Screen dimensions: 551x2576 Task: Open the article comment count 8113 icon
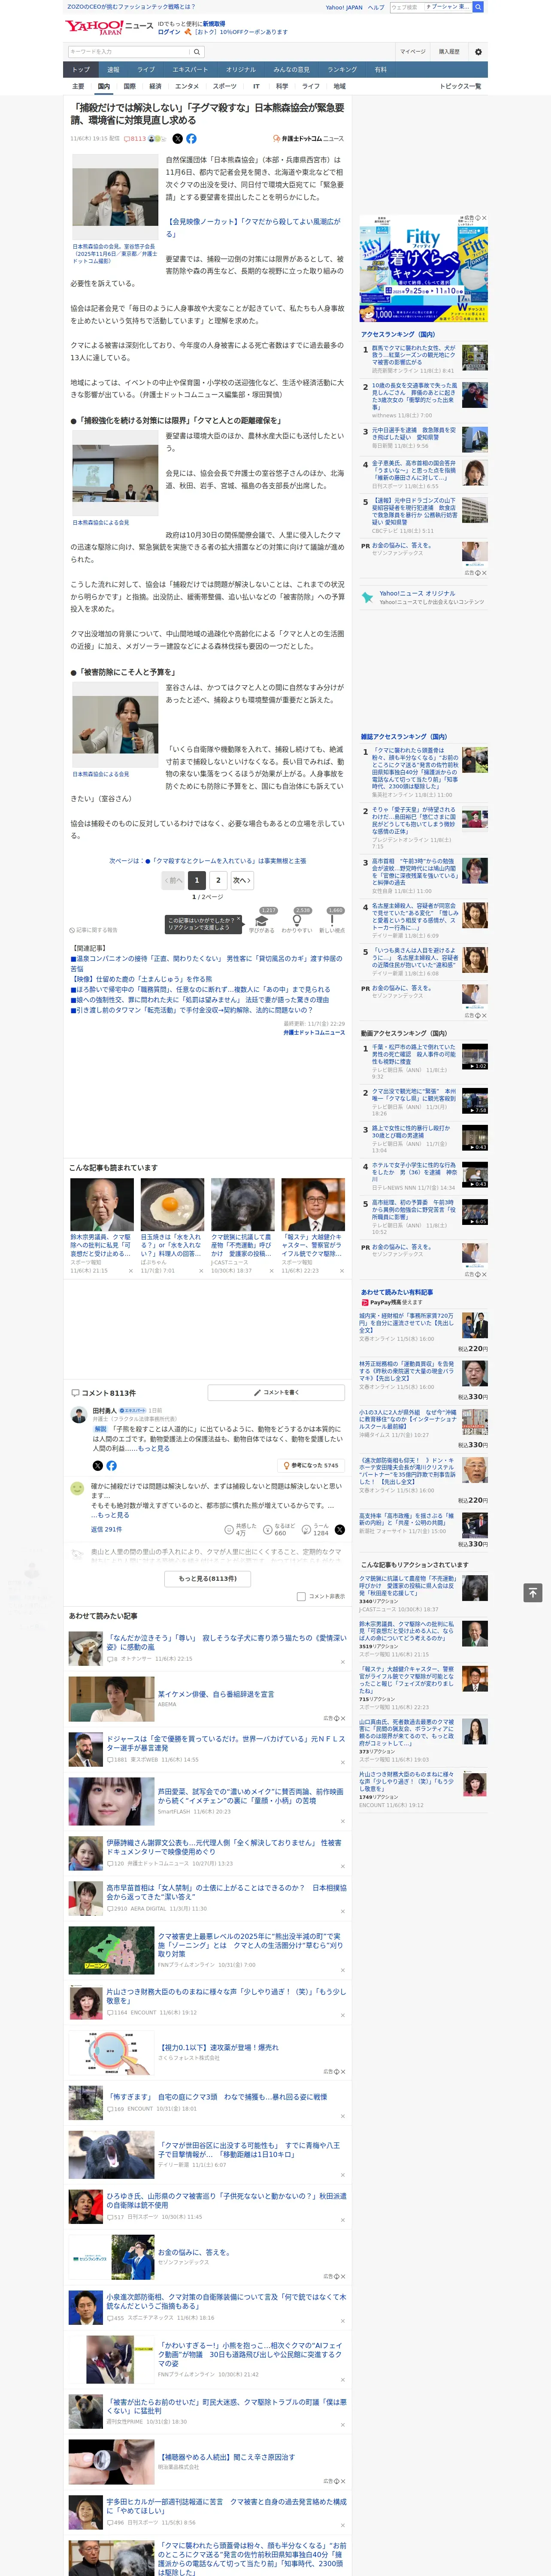tap(135, 139)
